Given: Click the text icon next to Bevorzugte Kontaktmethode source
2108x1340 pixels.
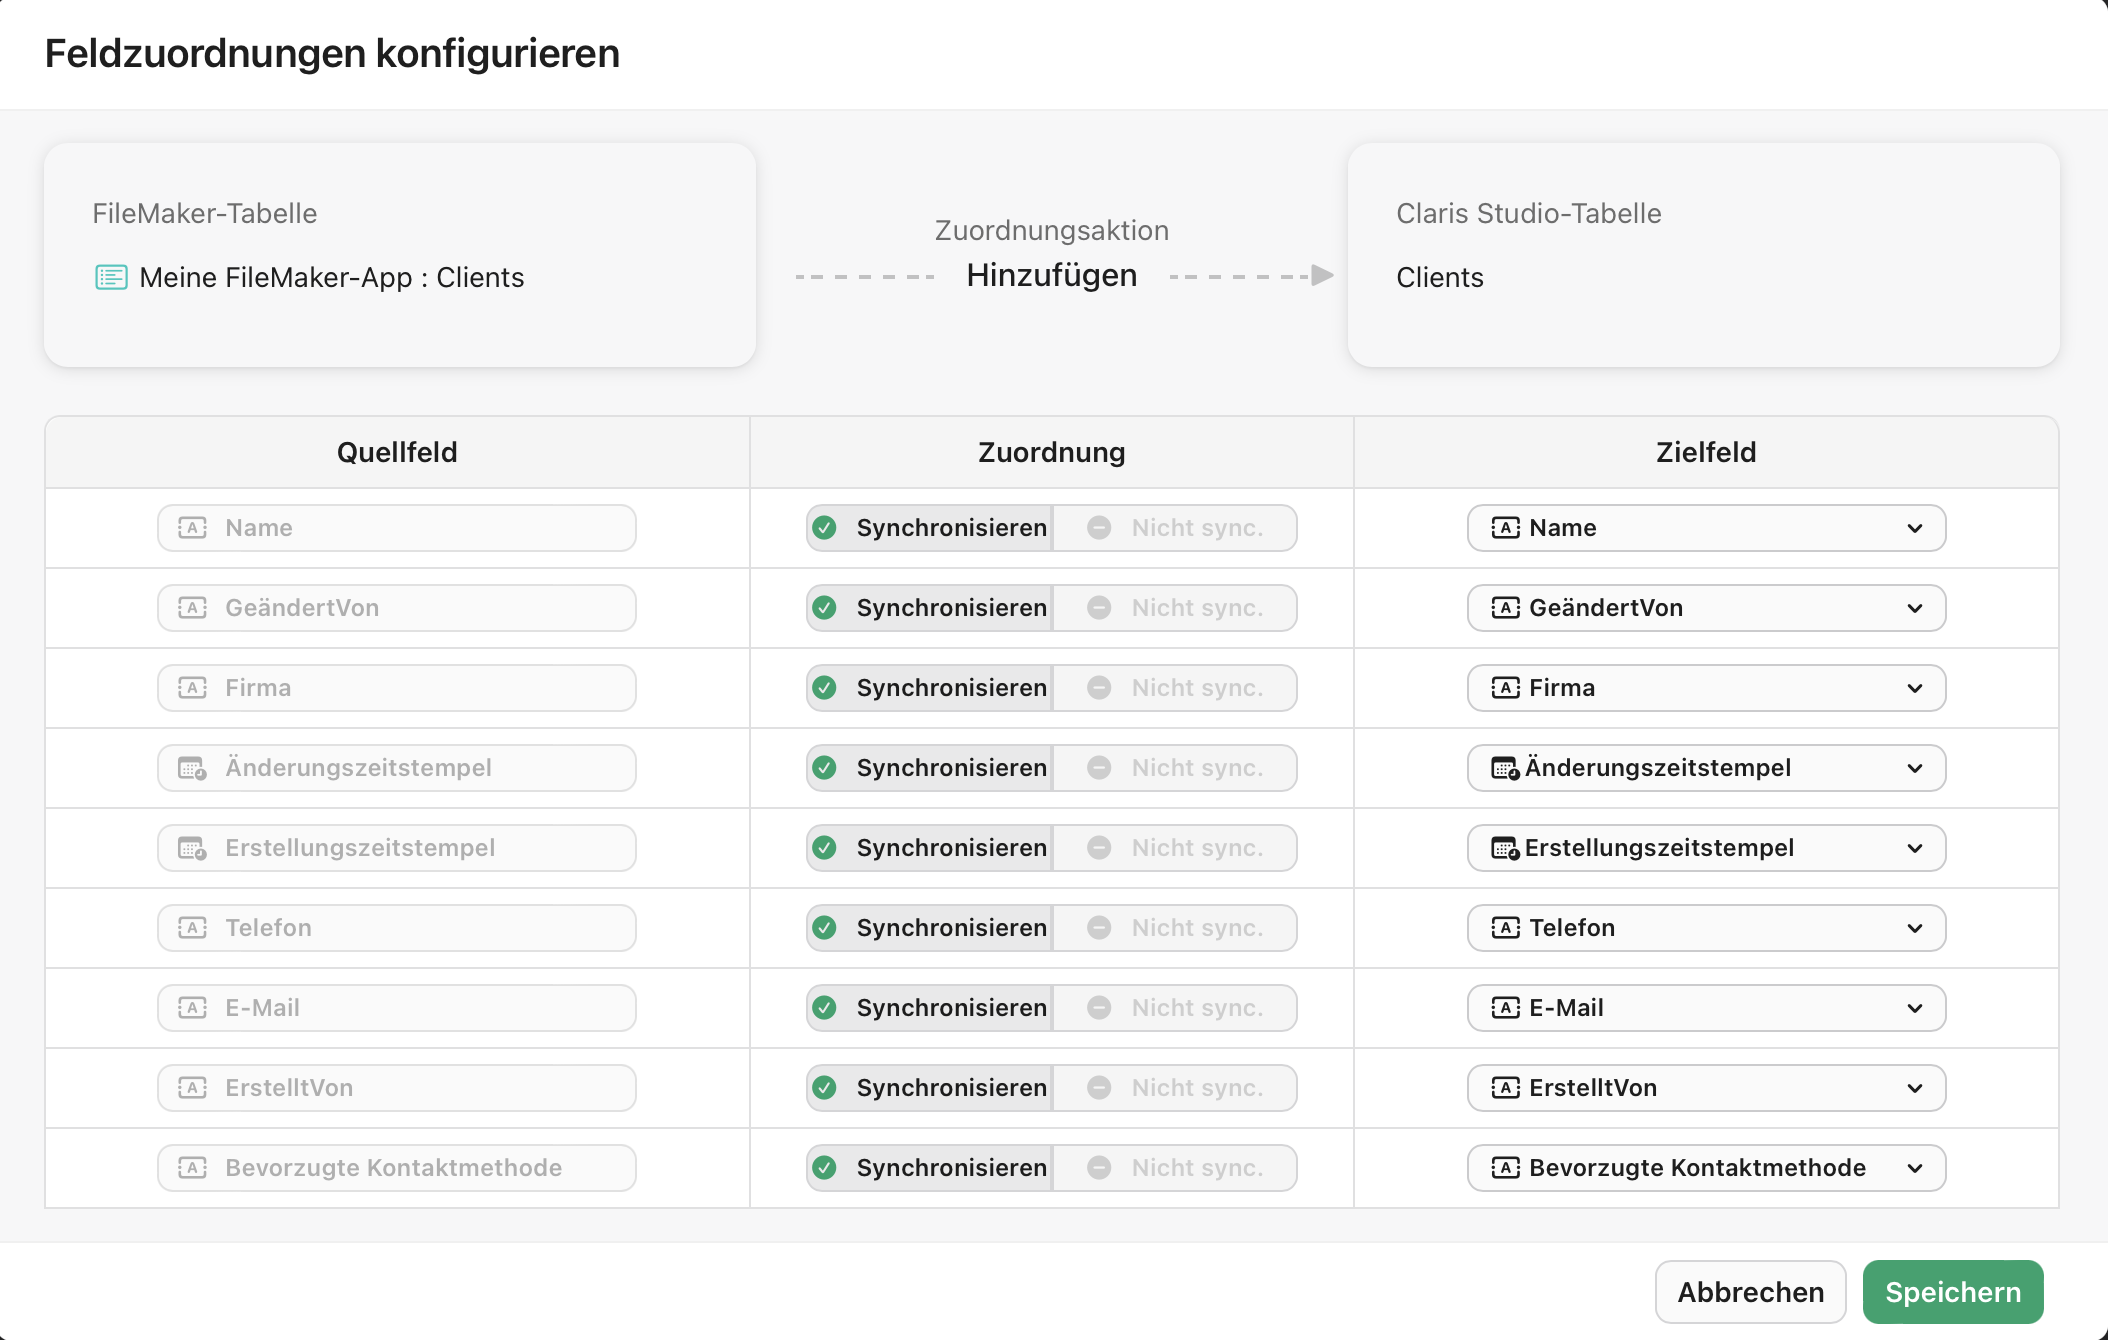Looking at the screenshot, I should coord(192,1167).
